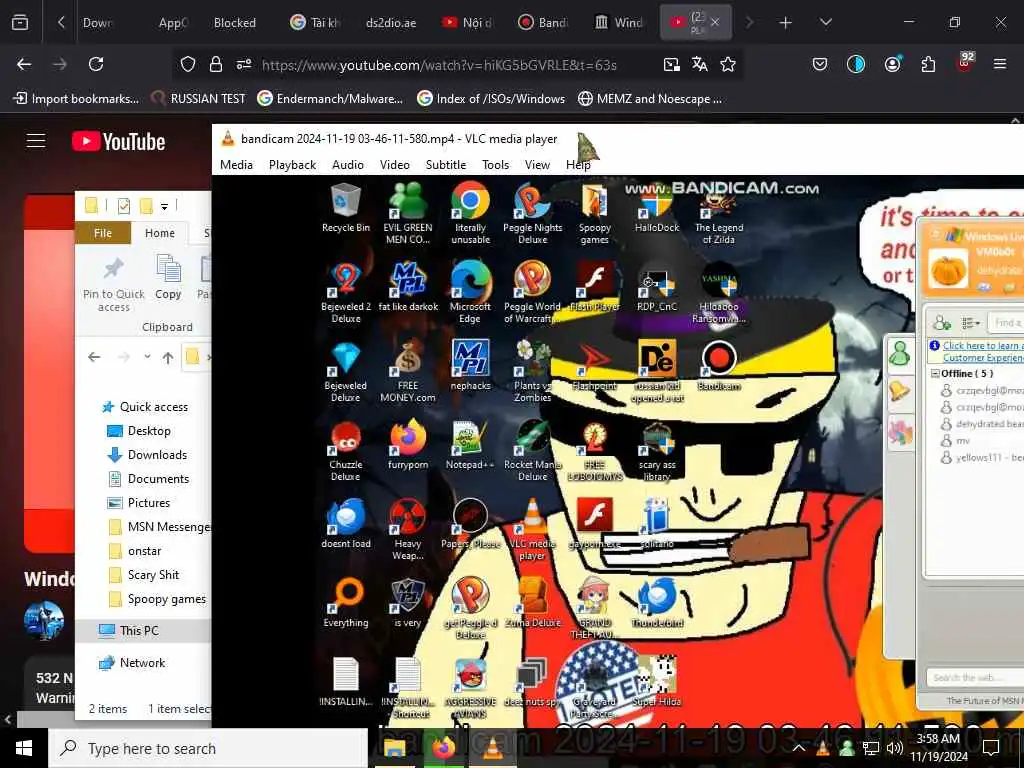List all browser tabs dropdown arrow

pos(825,23)
